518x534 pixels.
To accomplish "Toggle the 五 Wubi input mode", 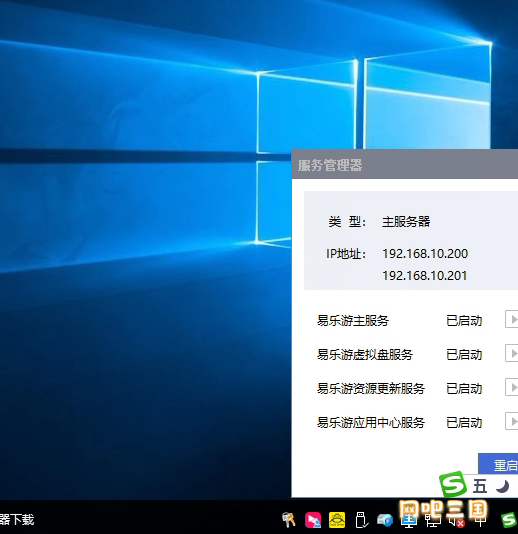I will point(480,486).
